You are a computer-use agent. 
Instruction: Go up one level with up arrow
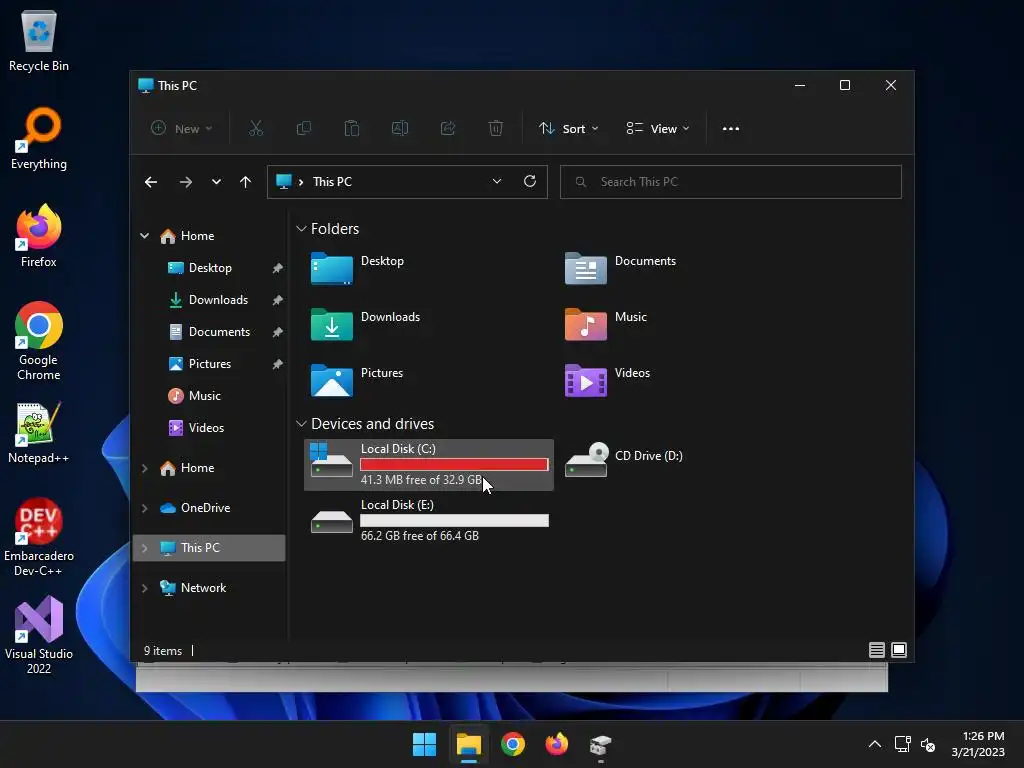[246, 182]
